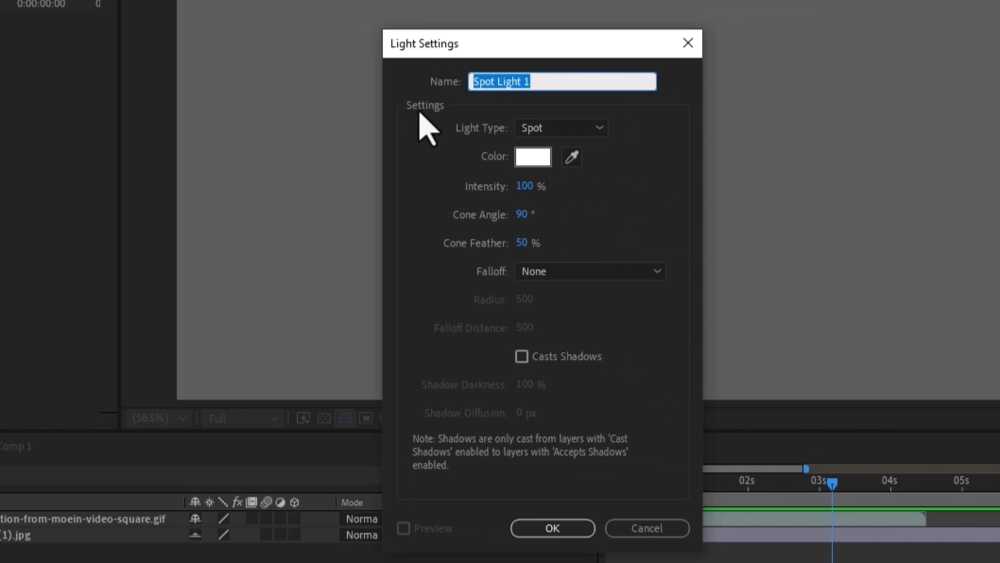Open the Falloff dropdown

[590, 272]
